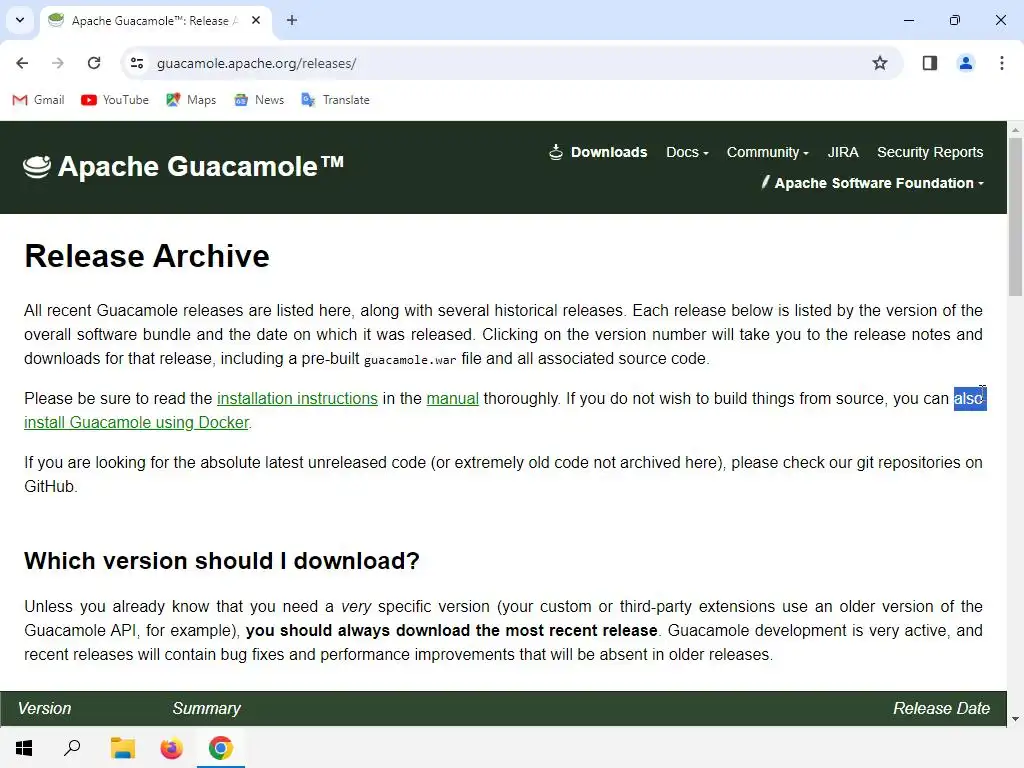1024x768 pixels.
Task: Click the scrollbar up arrow
Action: click(x=1016, y=129)
